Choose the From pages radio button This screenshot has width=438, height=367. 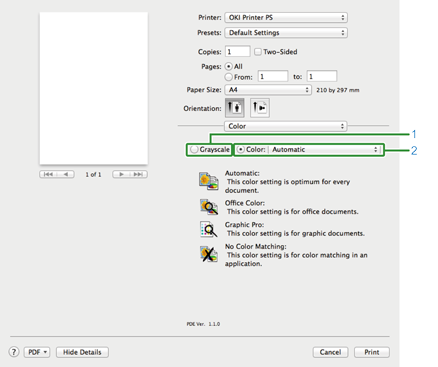(x=228, y=77)
